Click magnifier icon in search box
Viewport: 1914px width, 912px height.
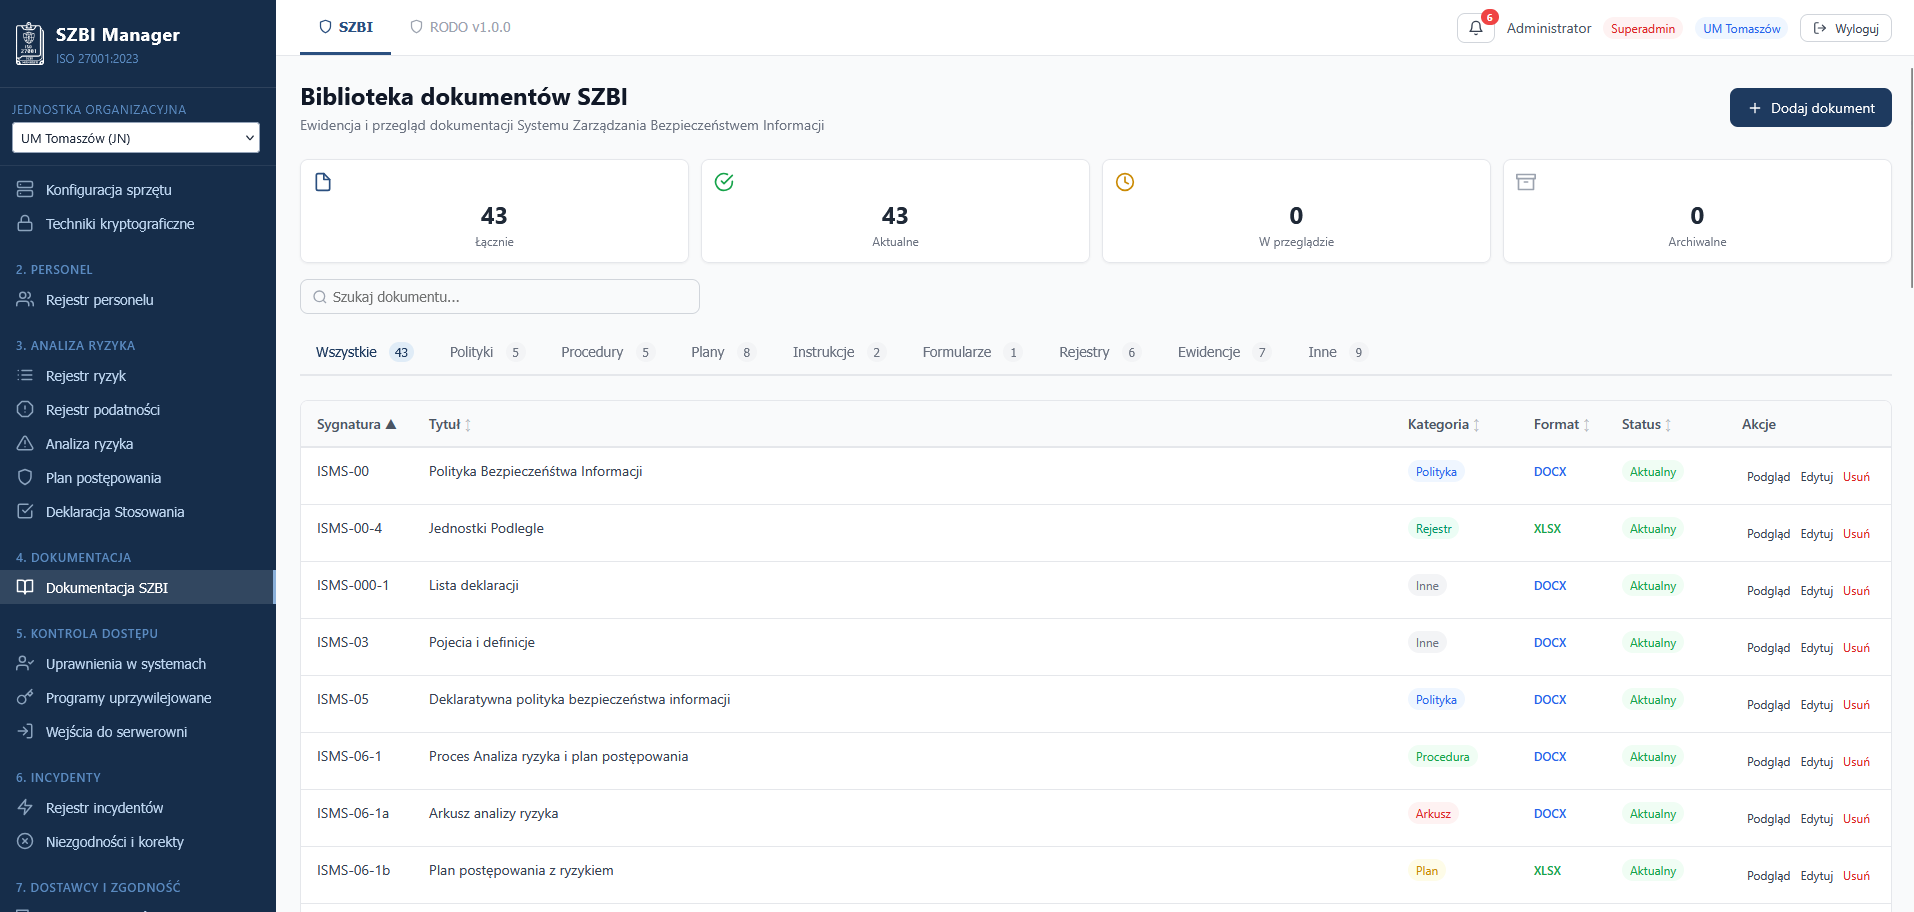click(320, 297)
